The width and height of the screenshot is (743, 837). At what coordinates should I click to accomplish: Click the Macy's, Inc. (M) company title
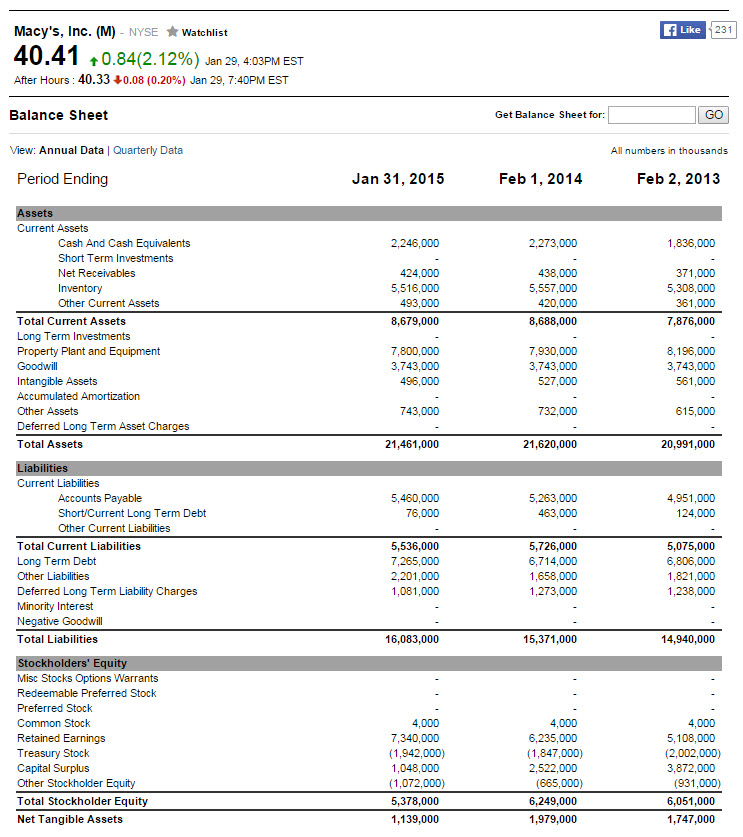[x=65, y=31]
